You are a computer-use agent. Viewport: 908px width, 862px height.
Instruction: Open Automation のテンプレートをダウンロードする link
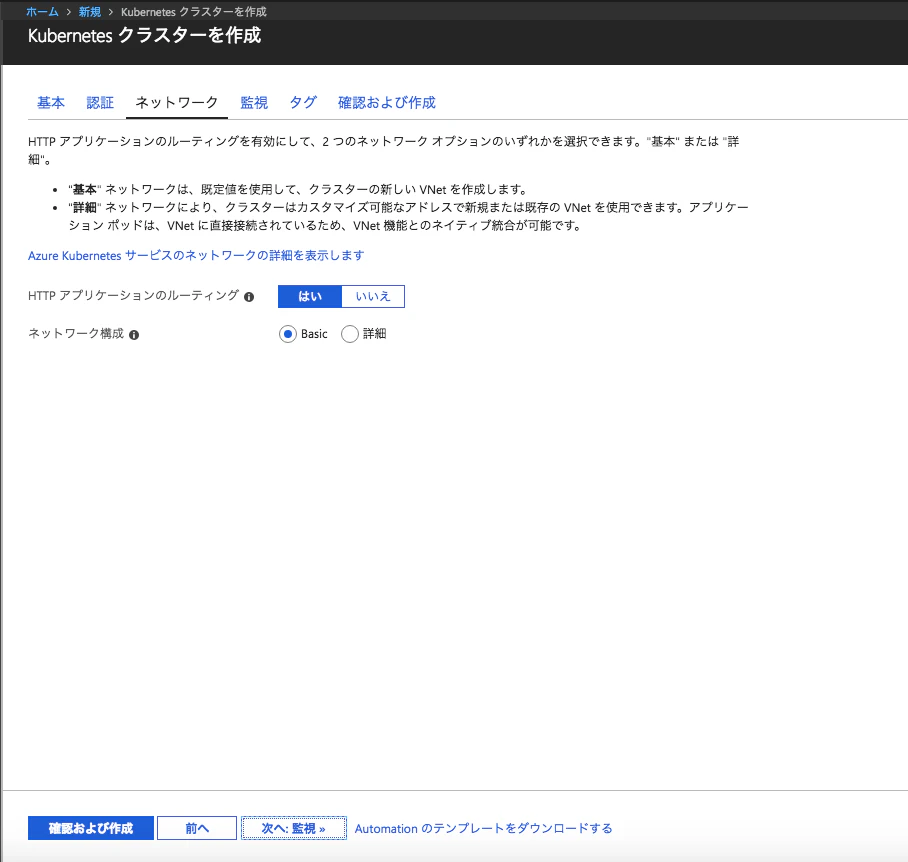click(x=484, y=828)
